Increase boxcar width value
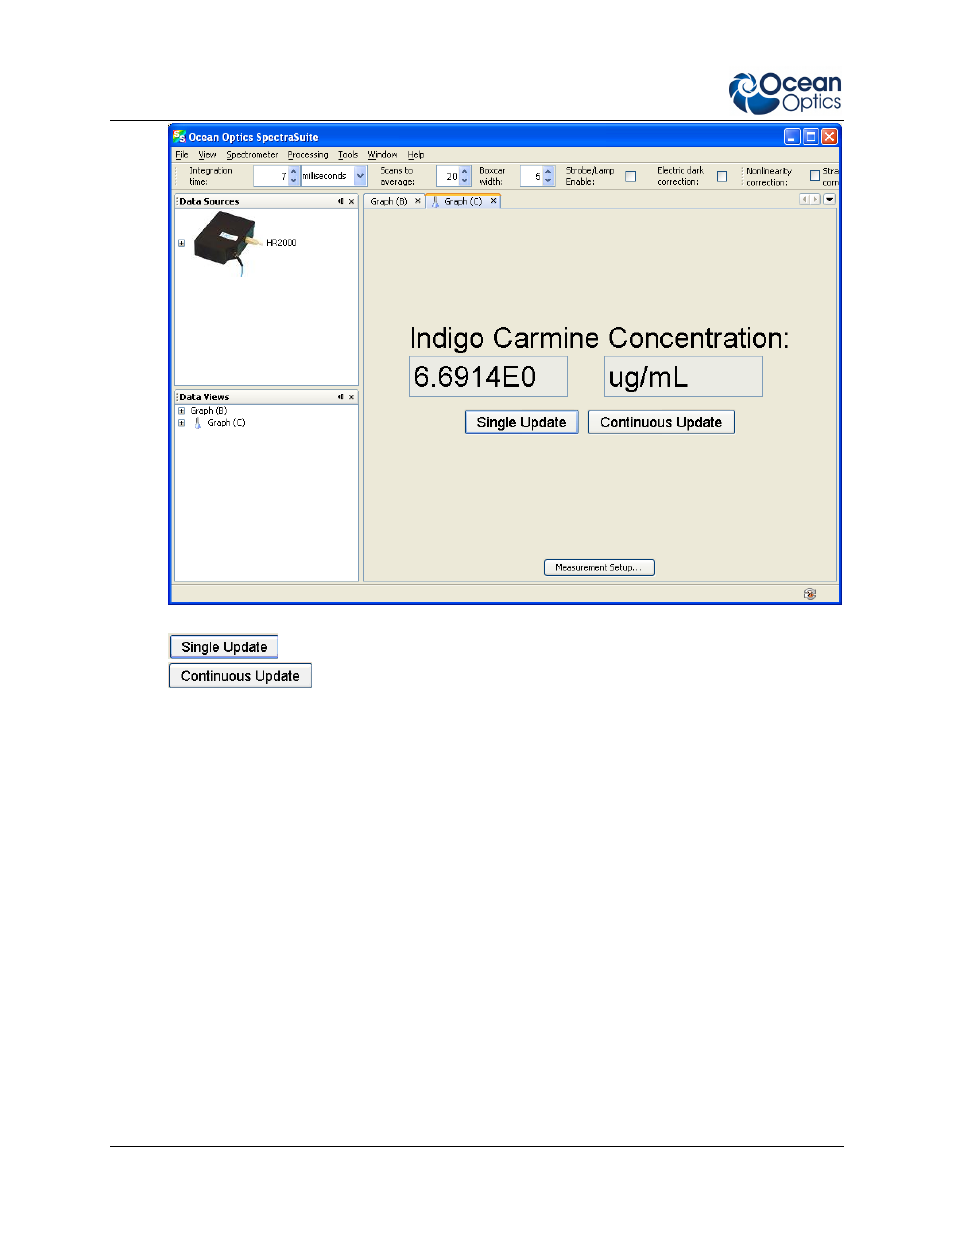This screenshot has width=954, height=1235. (548, 171)
